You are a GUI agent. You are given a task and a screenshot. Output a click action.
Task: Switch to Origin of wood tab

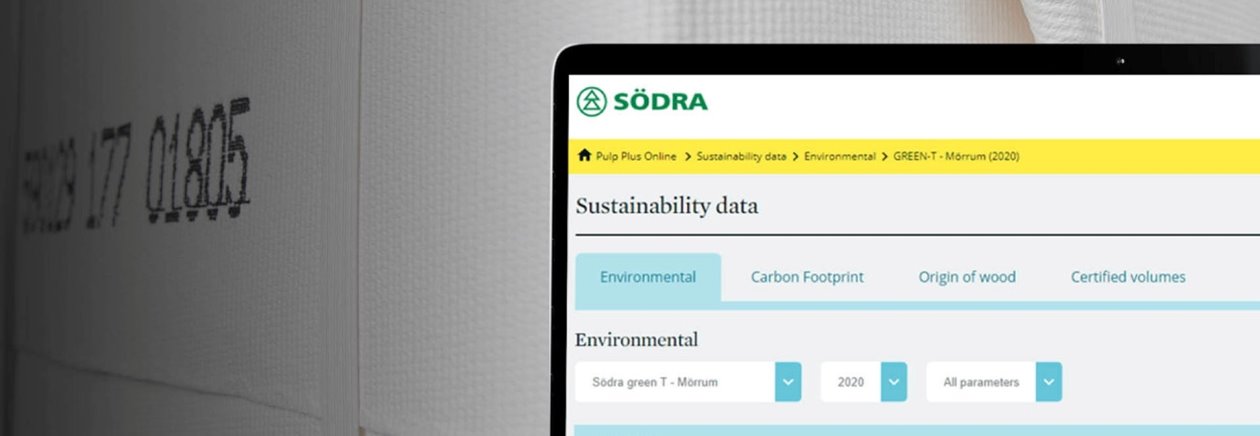pyautogui.click(x=967, y=277)
